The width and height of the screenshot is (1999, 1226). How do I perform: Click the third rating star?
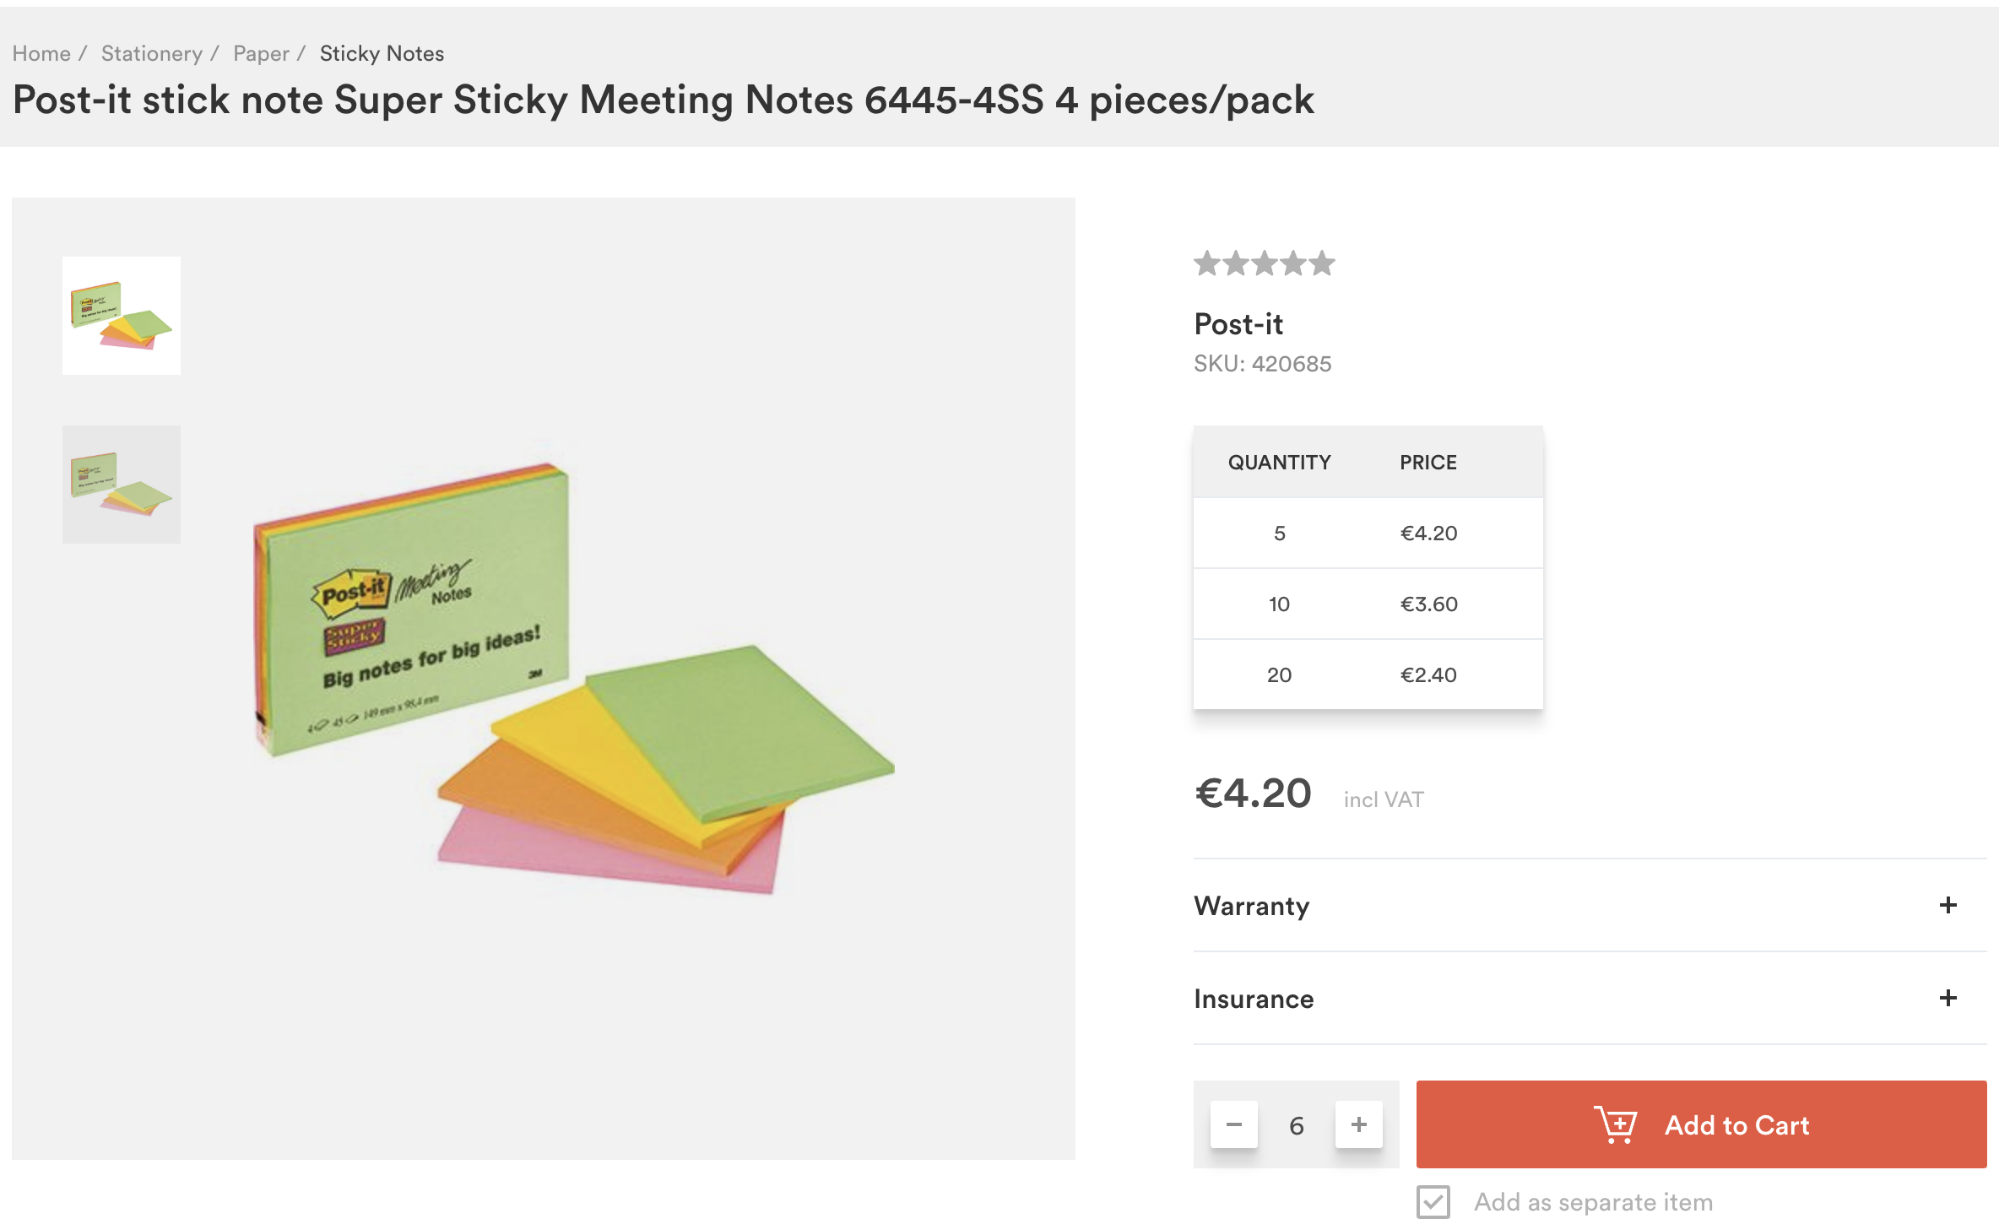(1265, 263)
